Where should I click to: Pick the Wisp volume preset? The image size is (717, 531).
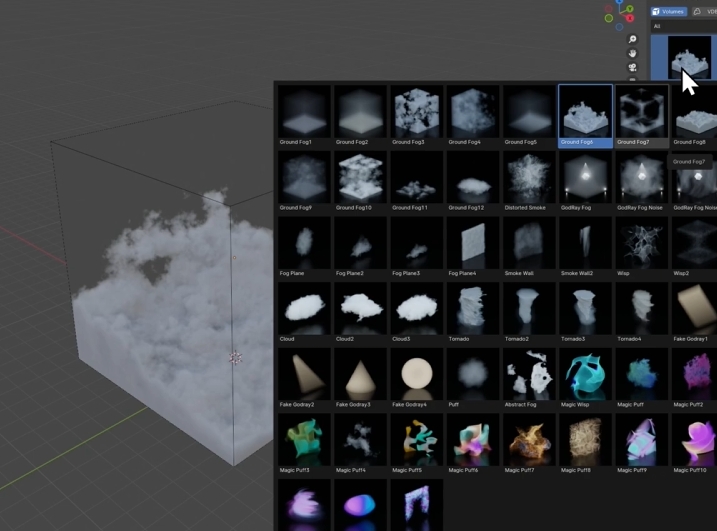642,247
